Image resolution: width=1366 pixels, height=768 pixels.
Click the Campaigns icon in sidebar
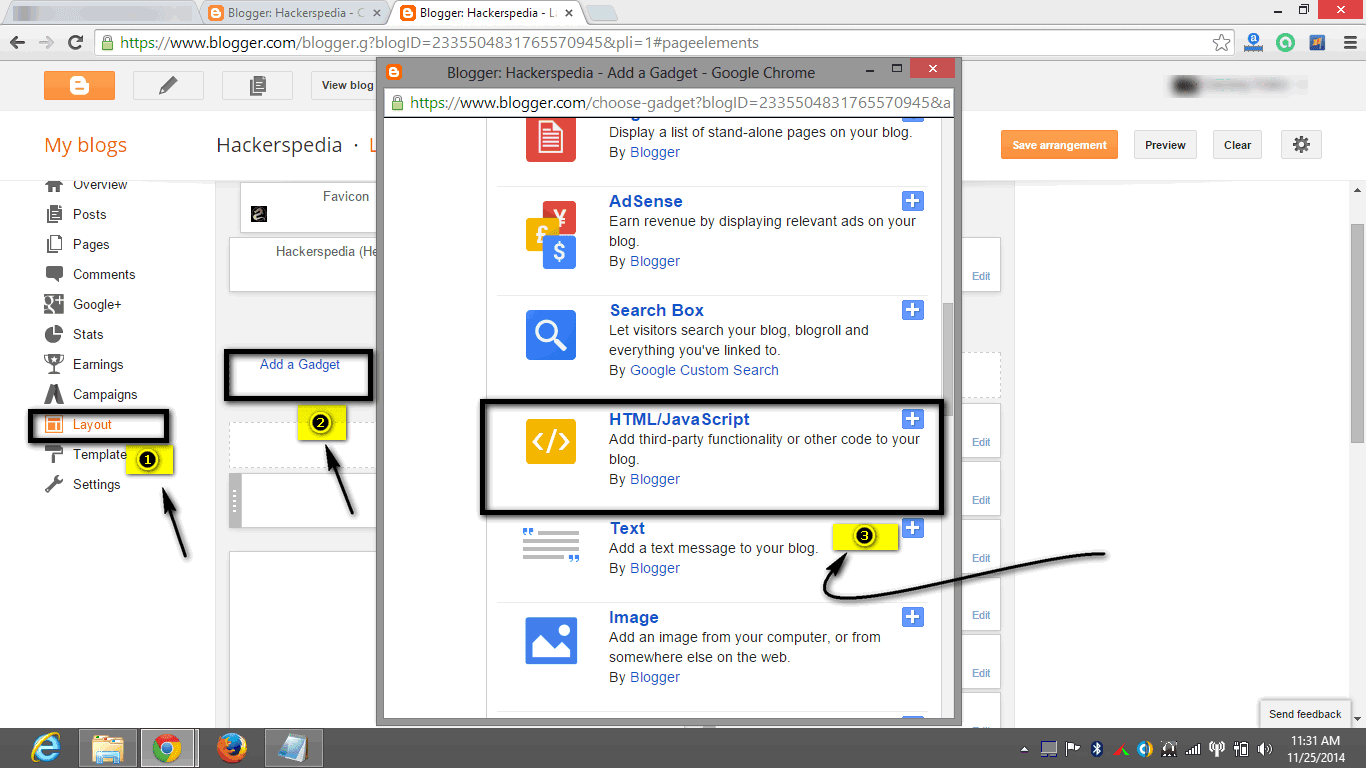point(54,394)
